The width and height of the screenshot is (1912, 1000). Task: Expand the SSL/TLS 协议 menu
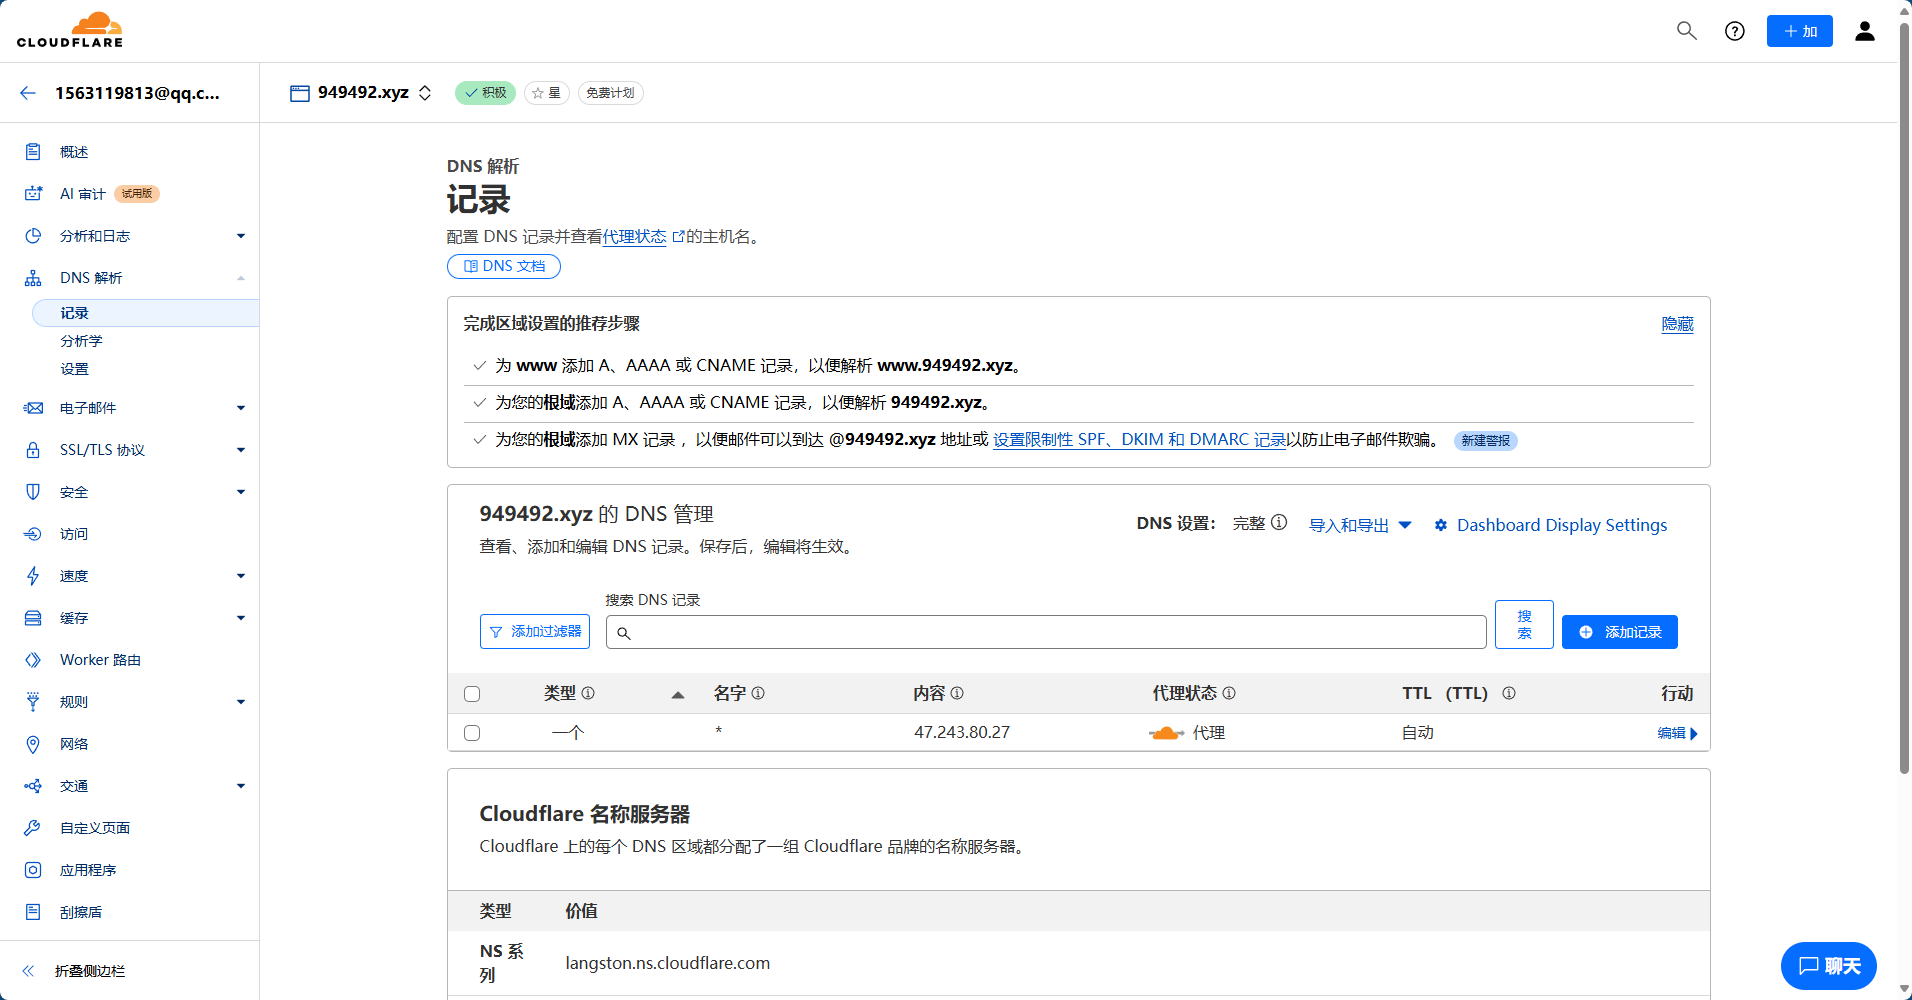[241, 450]
